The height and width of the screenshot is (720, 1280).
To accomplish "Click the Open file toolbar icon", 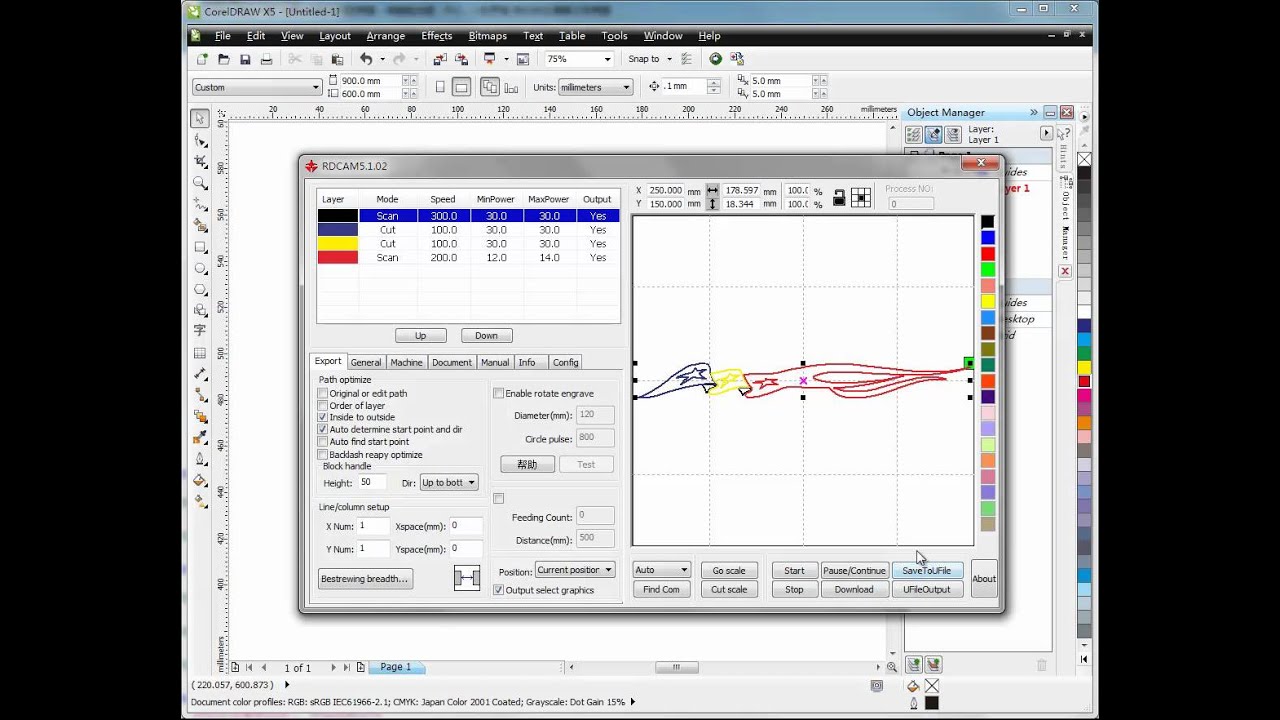I will 223,59.
